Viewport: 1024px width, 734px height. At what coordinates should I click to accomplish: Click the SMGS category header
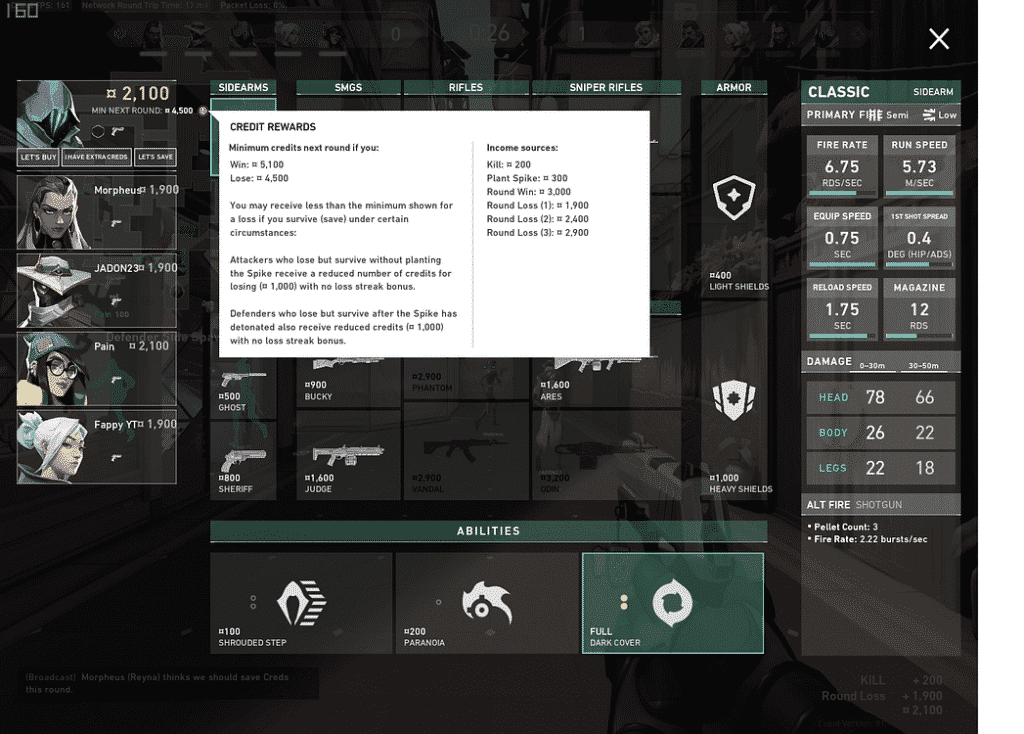(348, 88)
